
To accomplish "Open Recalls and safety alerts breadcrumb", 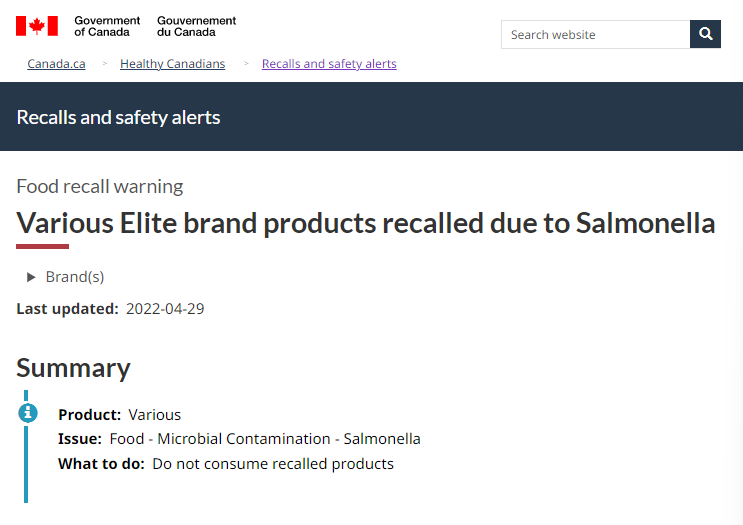I will [x=329, y=63].
